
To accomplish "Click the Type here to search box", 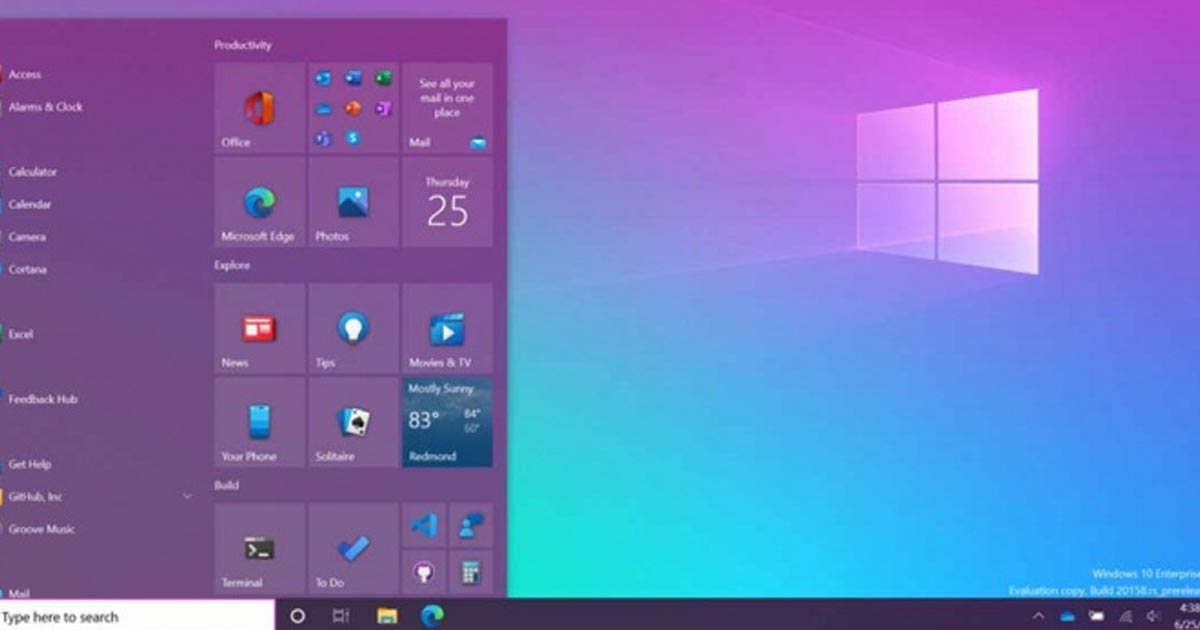I will pos(137,616).
